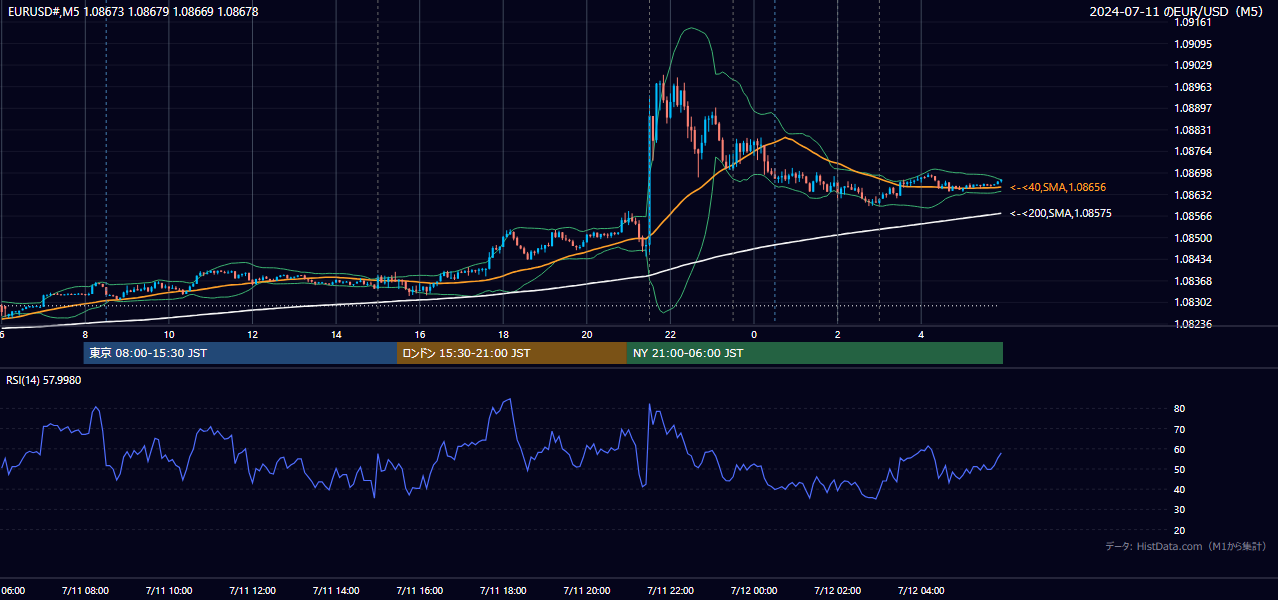Click hour label 18 under the price chart
1278x600 pixels.
coord(503,335)
